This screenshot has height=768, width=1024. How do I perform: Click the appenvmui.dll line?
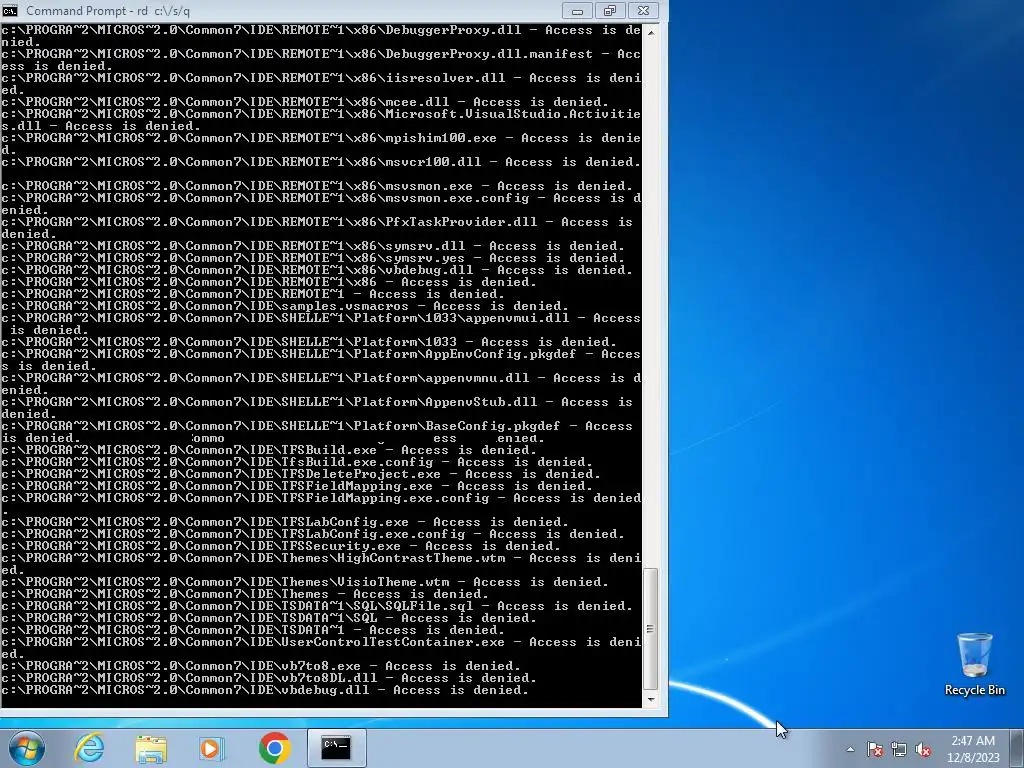point(321,324)
